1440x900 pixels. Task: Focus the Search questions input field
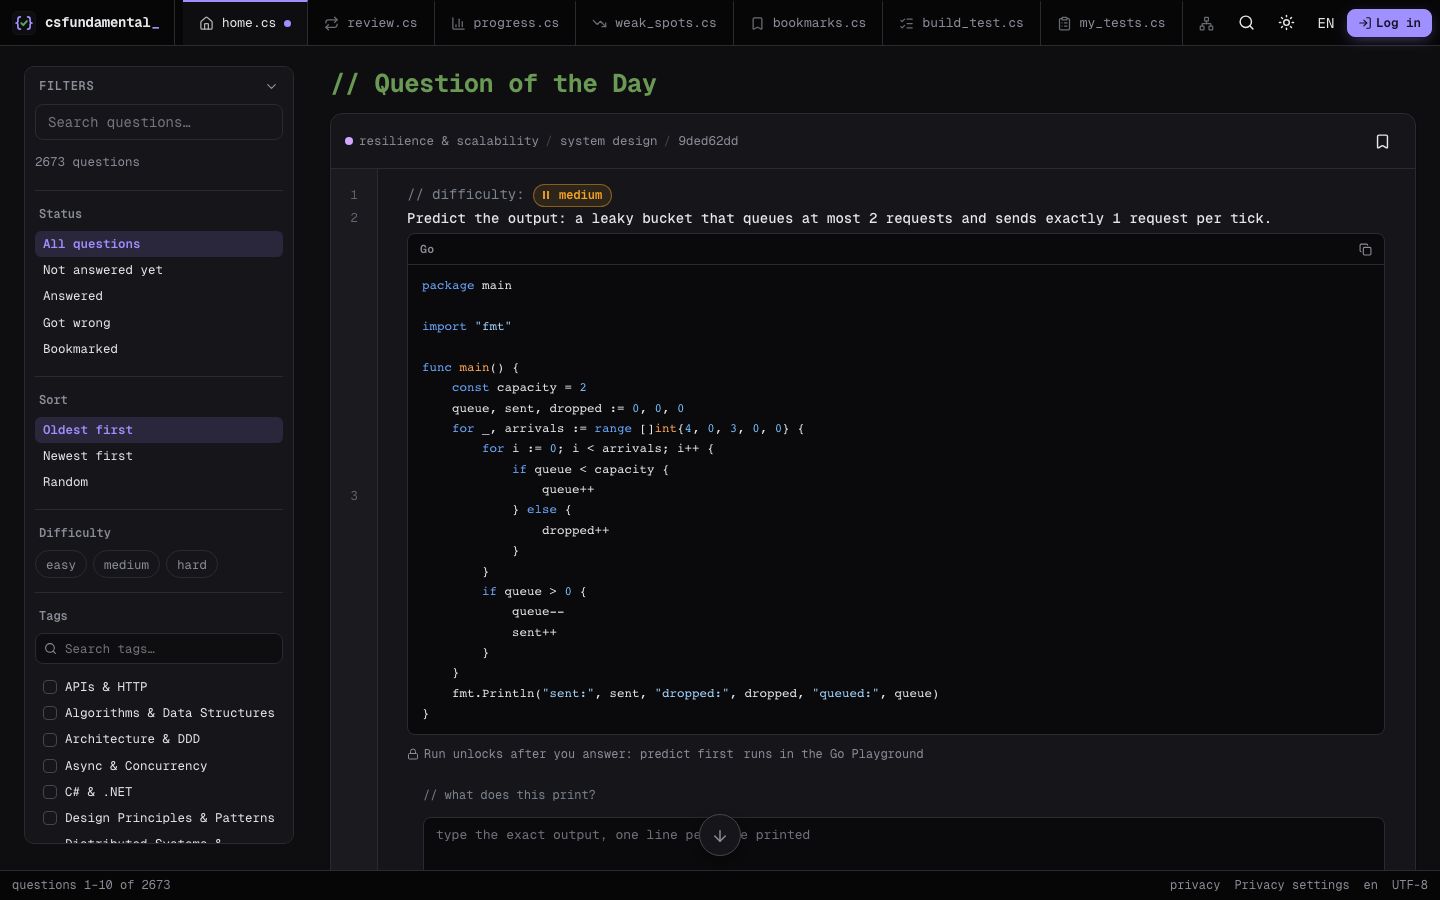point(159,122)
